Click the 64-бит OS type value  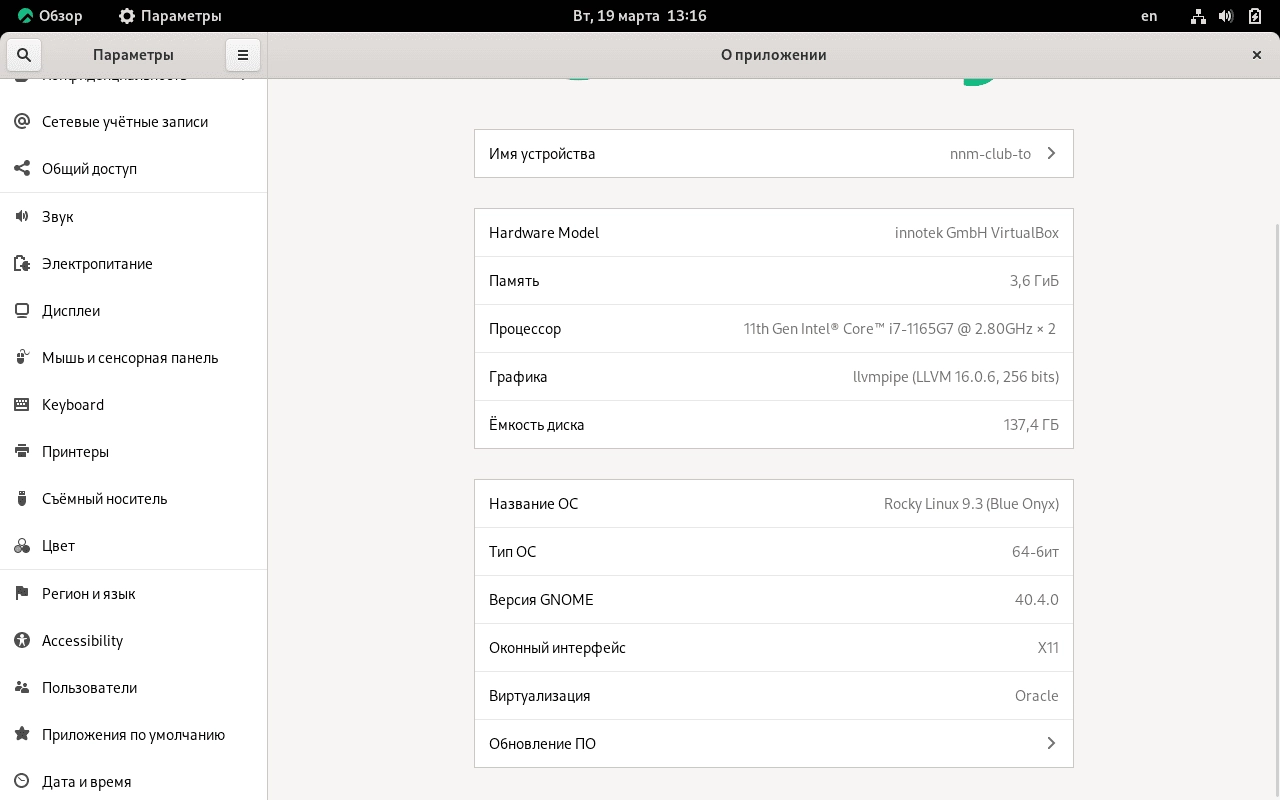(1035, 552)
